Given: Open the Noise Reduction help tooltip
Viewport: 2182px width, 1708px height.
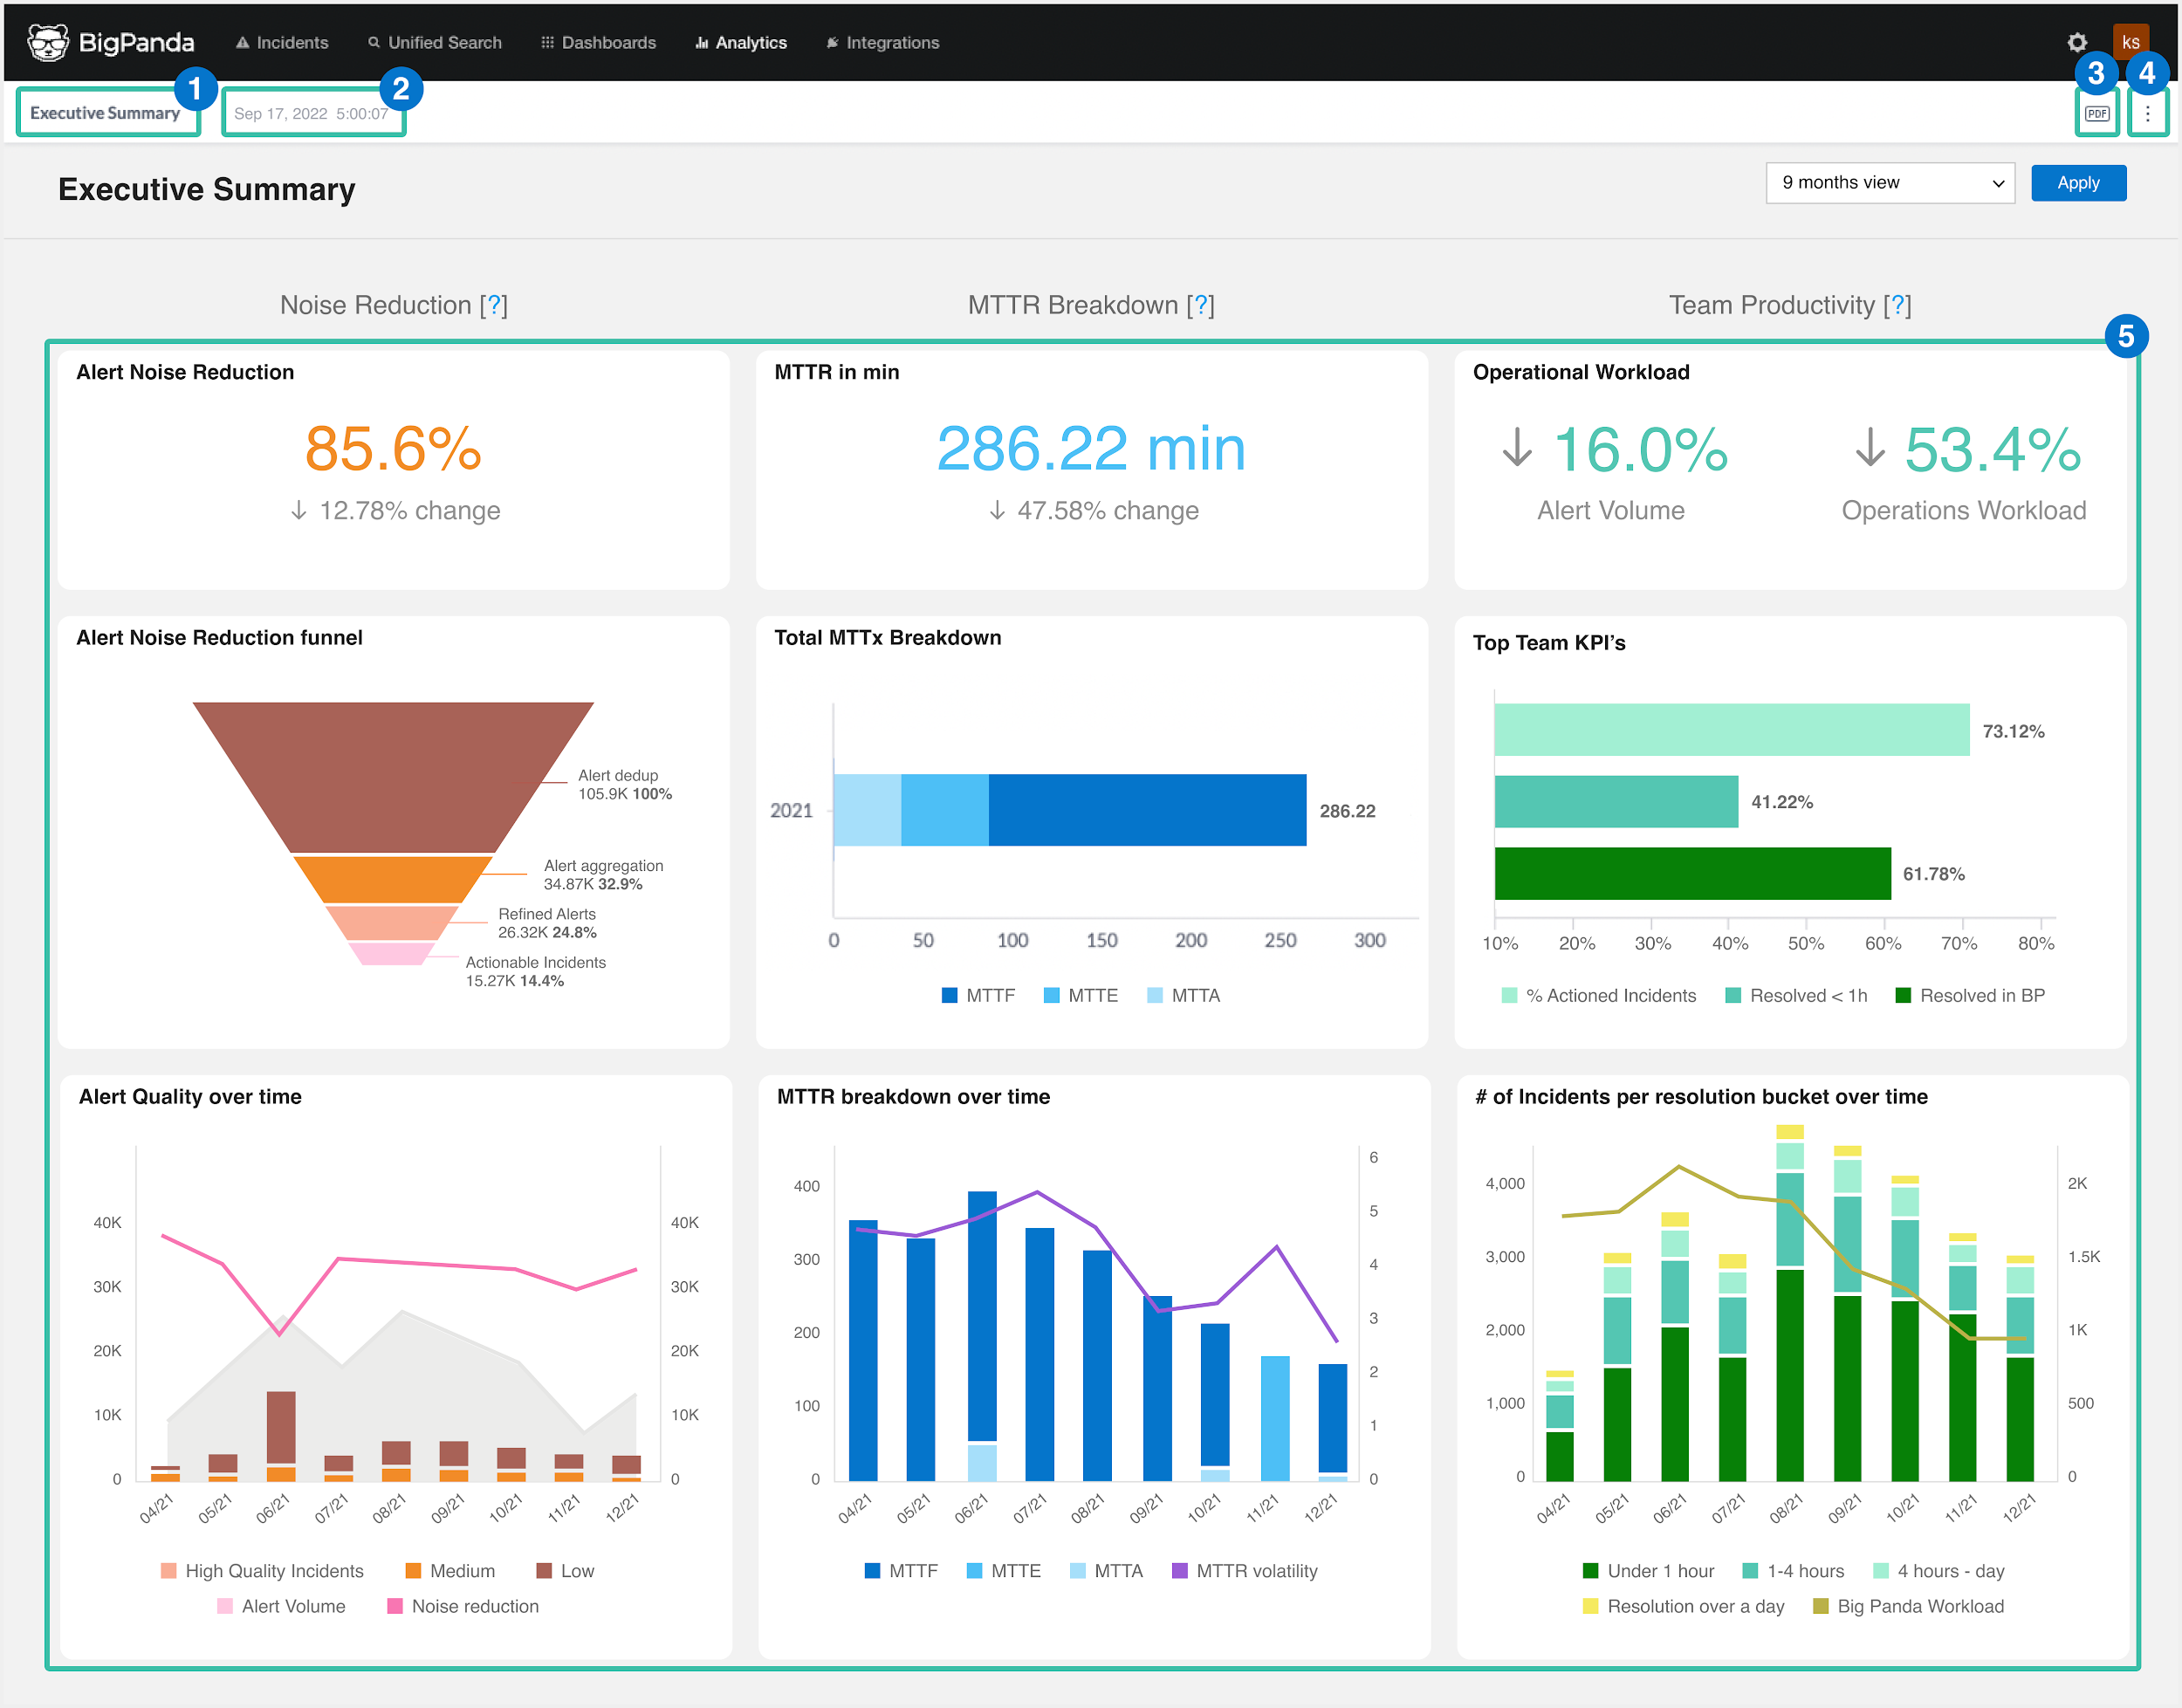Looking at the screenshot, I should 496,305.
